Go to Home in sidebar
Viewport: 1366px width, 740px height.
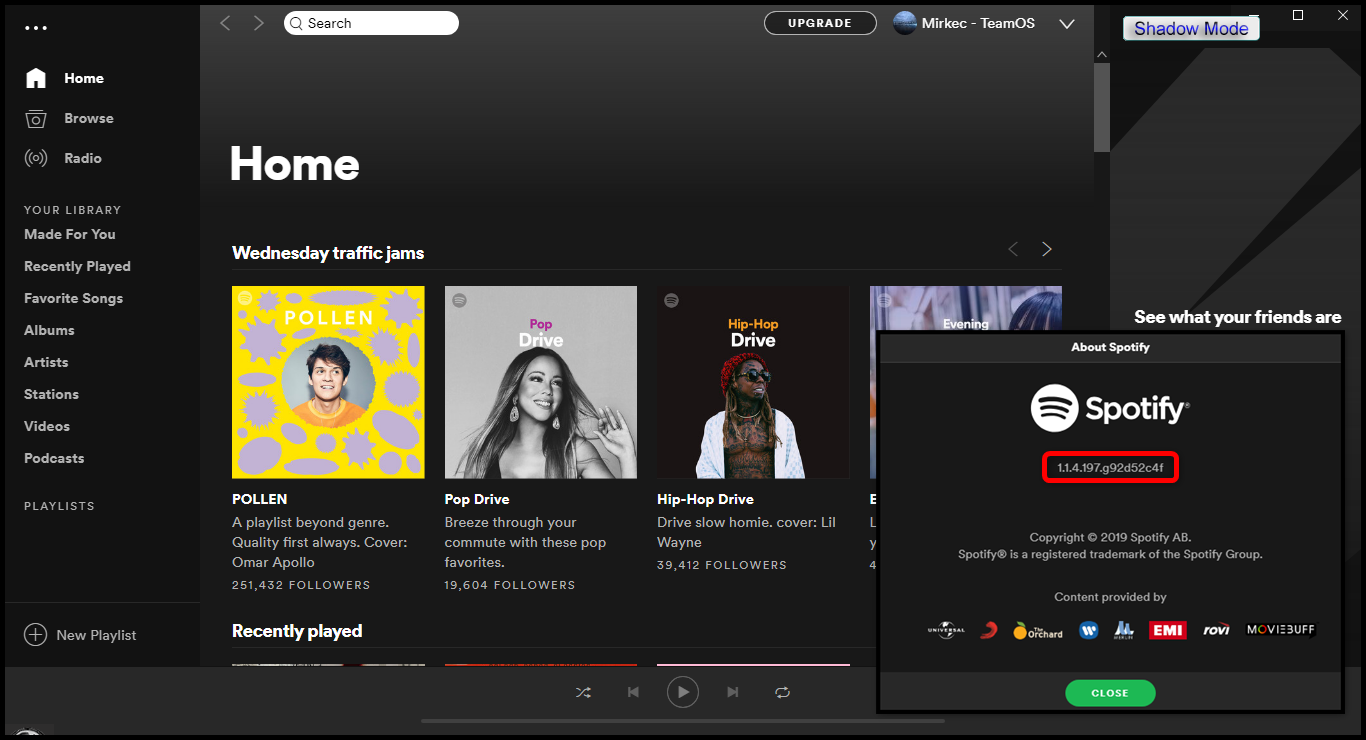[x=84, y=78]
